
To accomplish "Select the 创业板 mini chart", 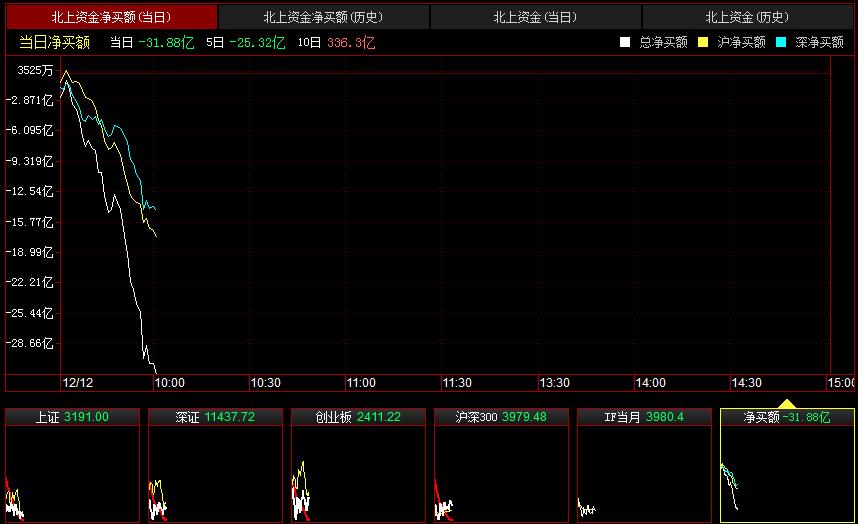I will tap(358, 465).
